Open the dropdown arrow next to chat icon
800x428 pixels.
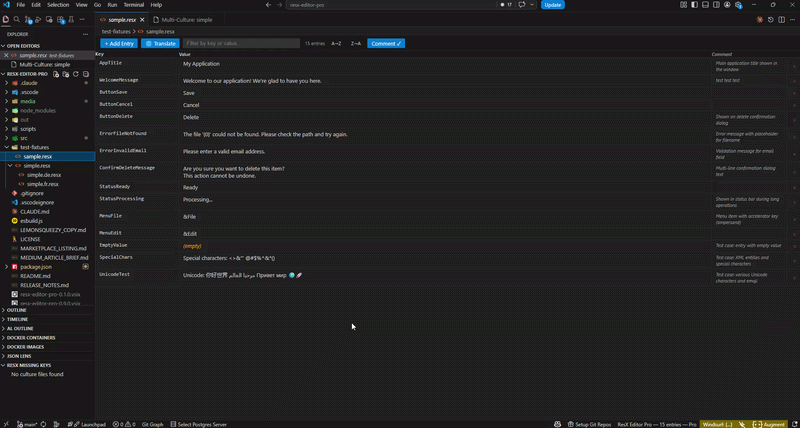click(532, 5)
